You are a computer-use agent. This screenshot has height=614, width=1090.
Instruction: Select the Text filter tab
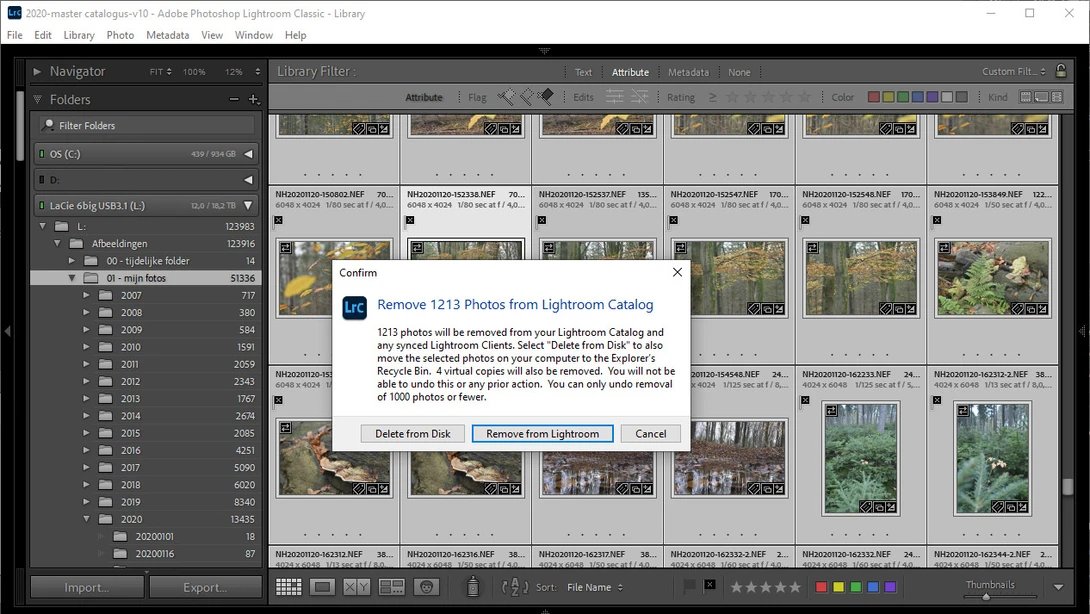coord(583,72)
